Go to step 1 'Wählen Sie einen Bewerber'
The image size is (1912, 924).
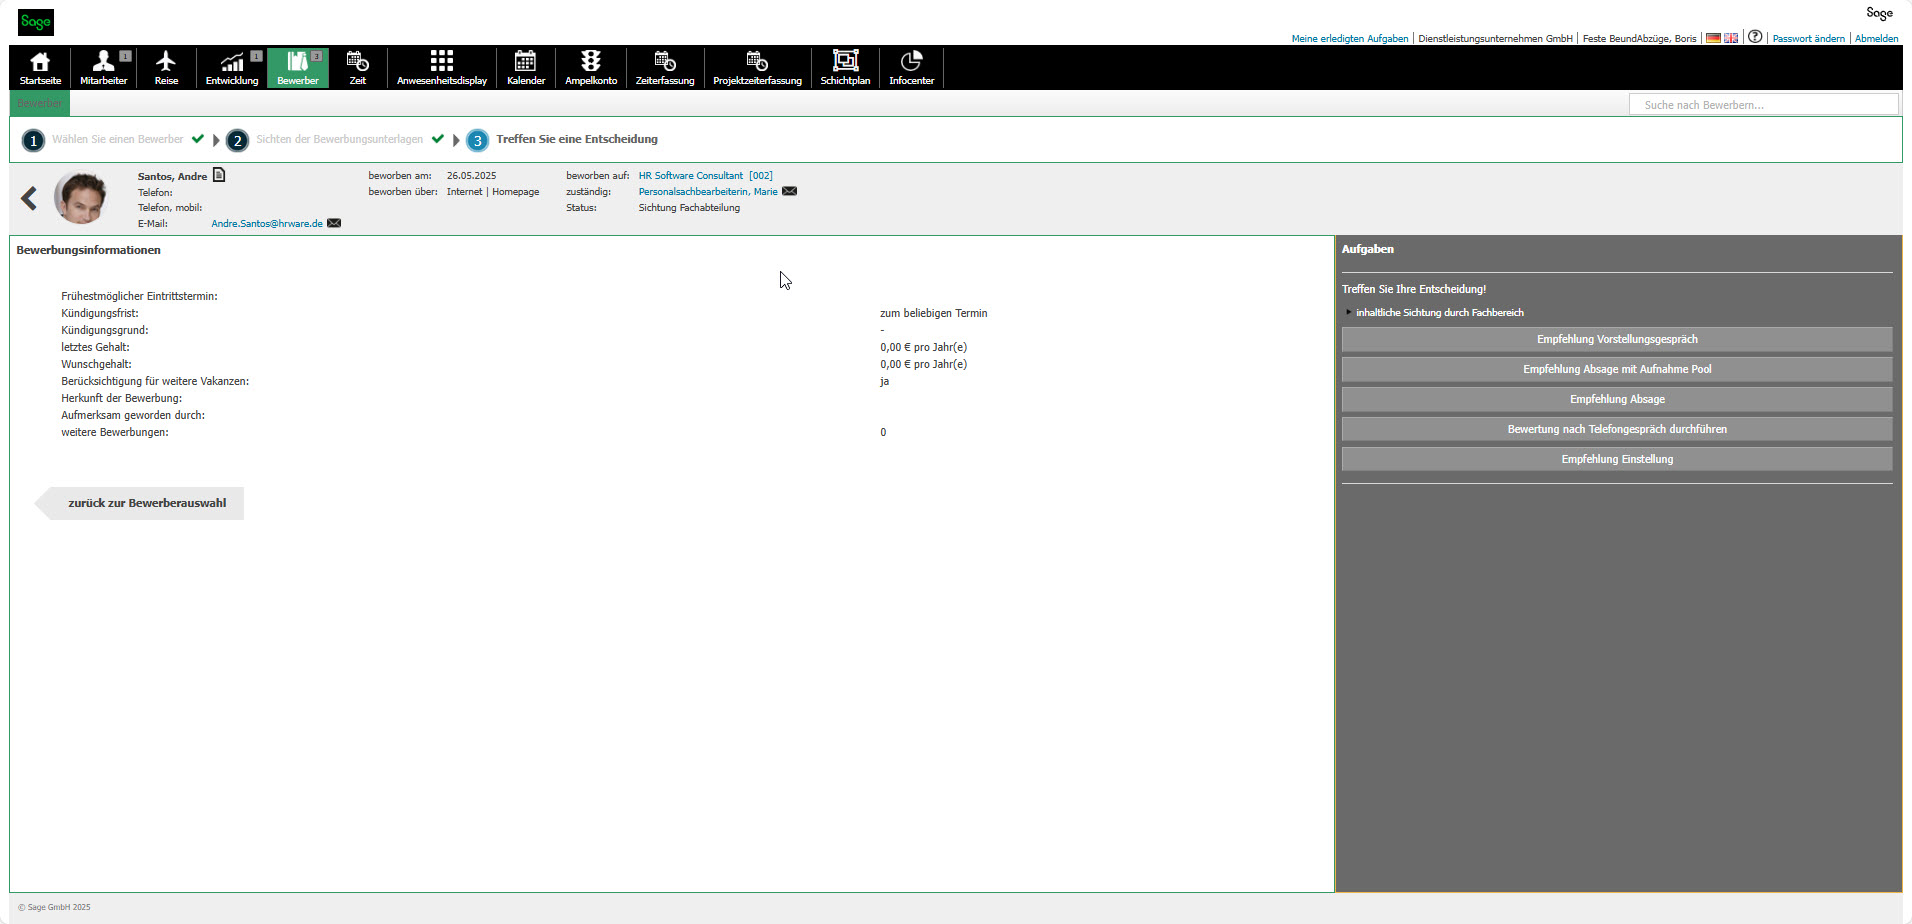click(x=117, y=140)
